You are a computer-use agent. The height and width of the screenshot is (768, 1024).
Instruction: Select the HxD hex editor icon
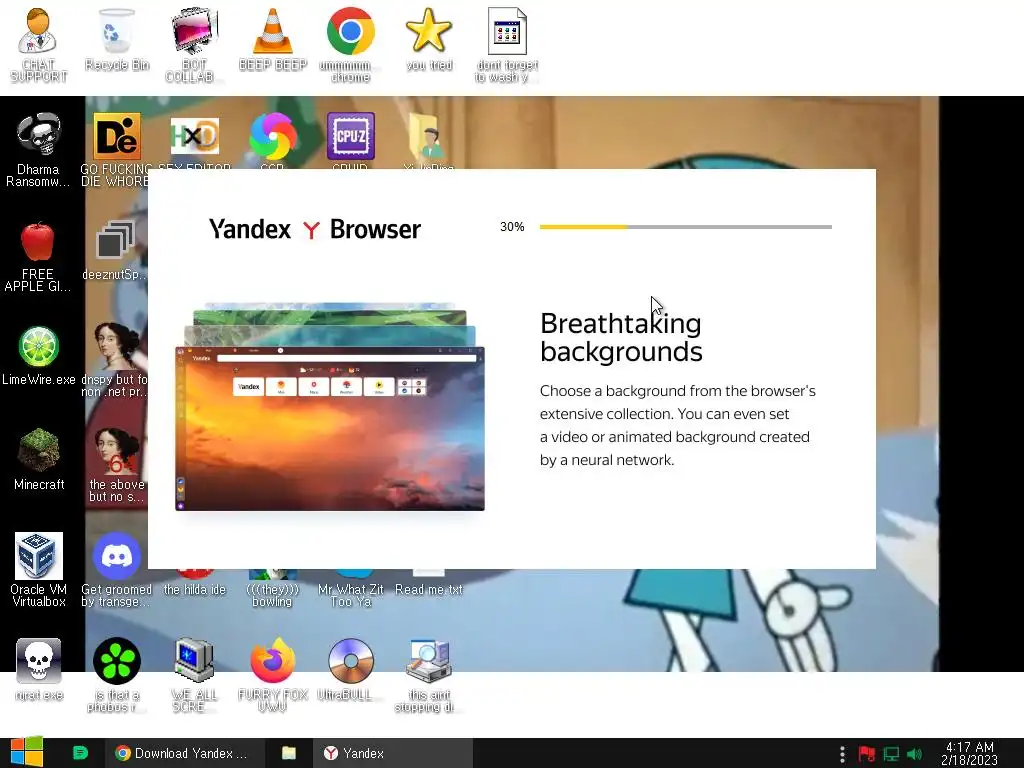click(194, 136)
